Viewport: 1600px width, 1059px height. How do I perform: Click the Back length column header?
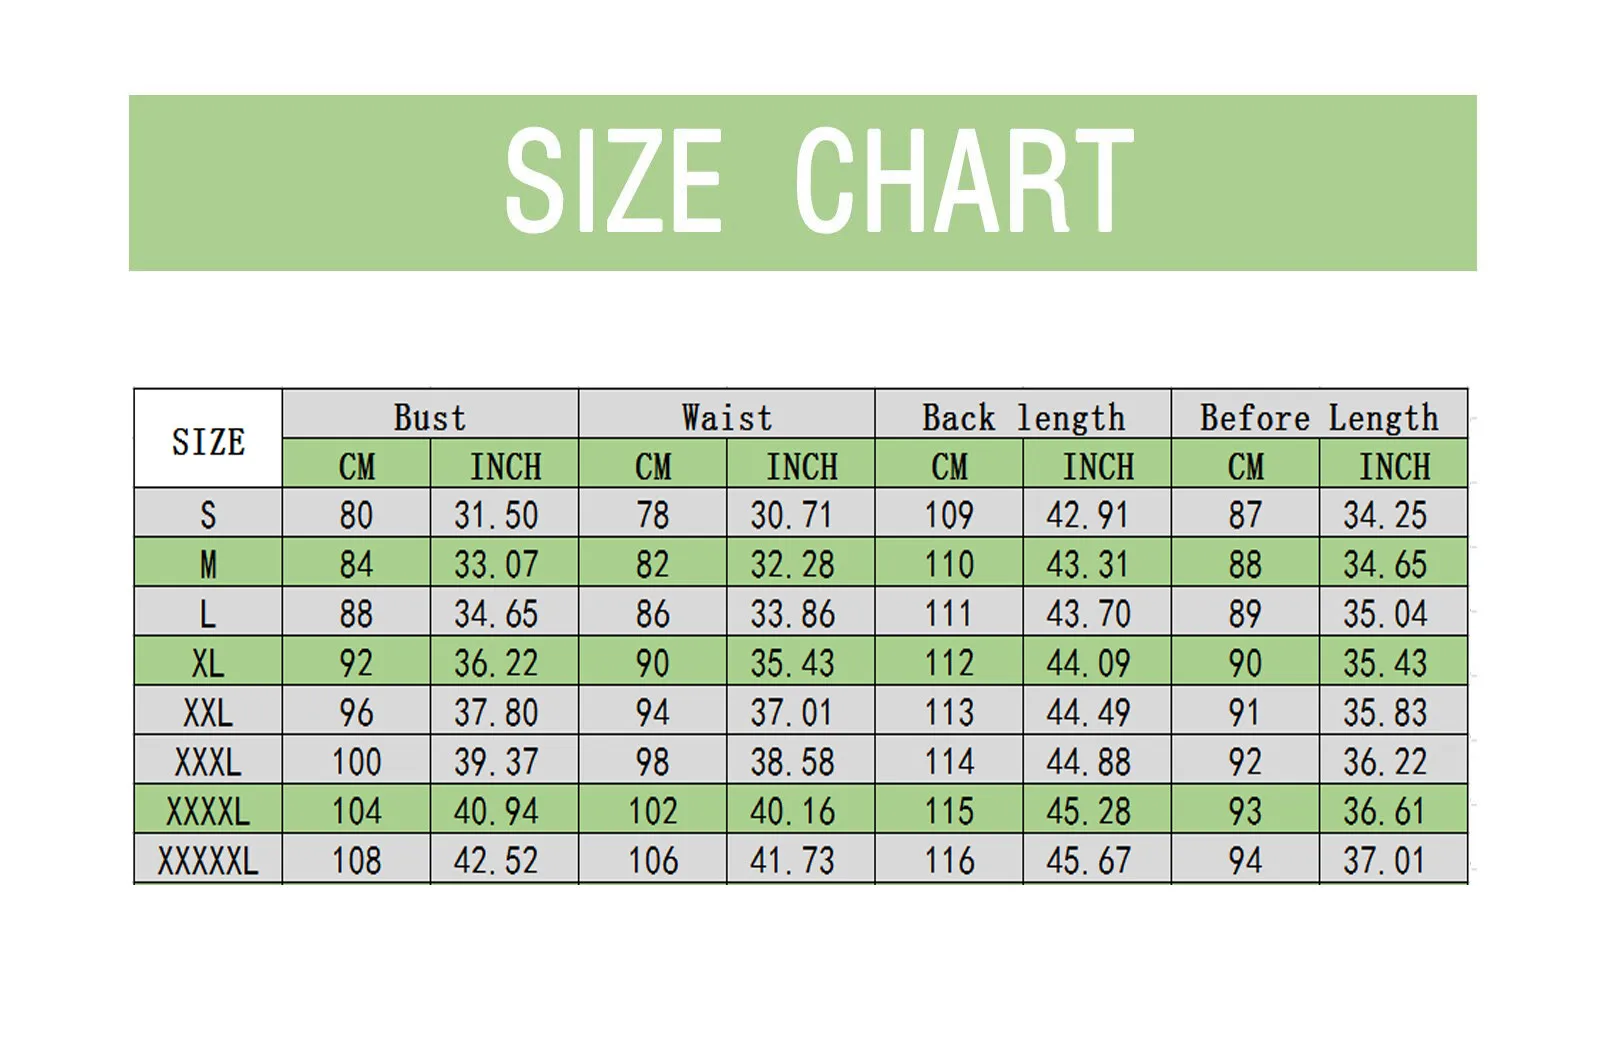pyautogui.click(x=1023, y=416)
